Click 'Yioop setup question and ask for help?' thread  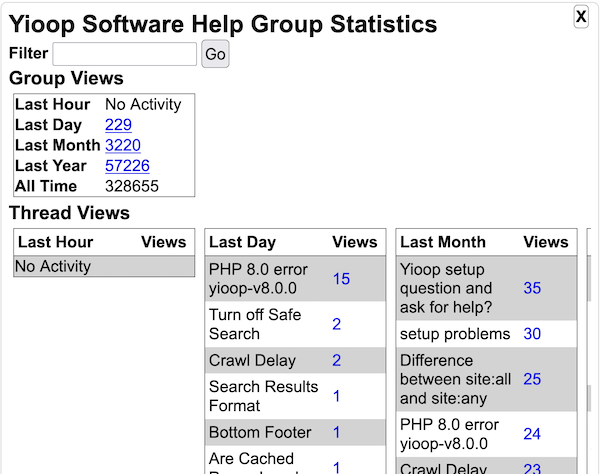(x=446, y=288)
